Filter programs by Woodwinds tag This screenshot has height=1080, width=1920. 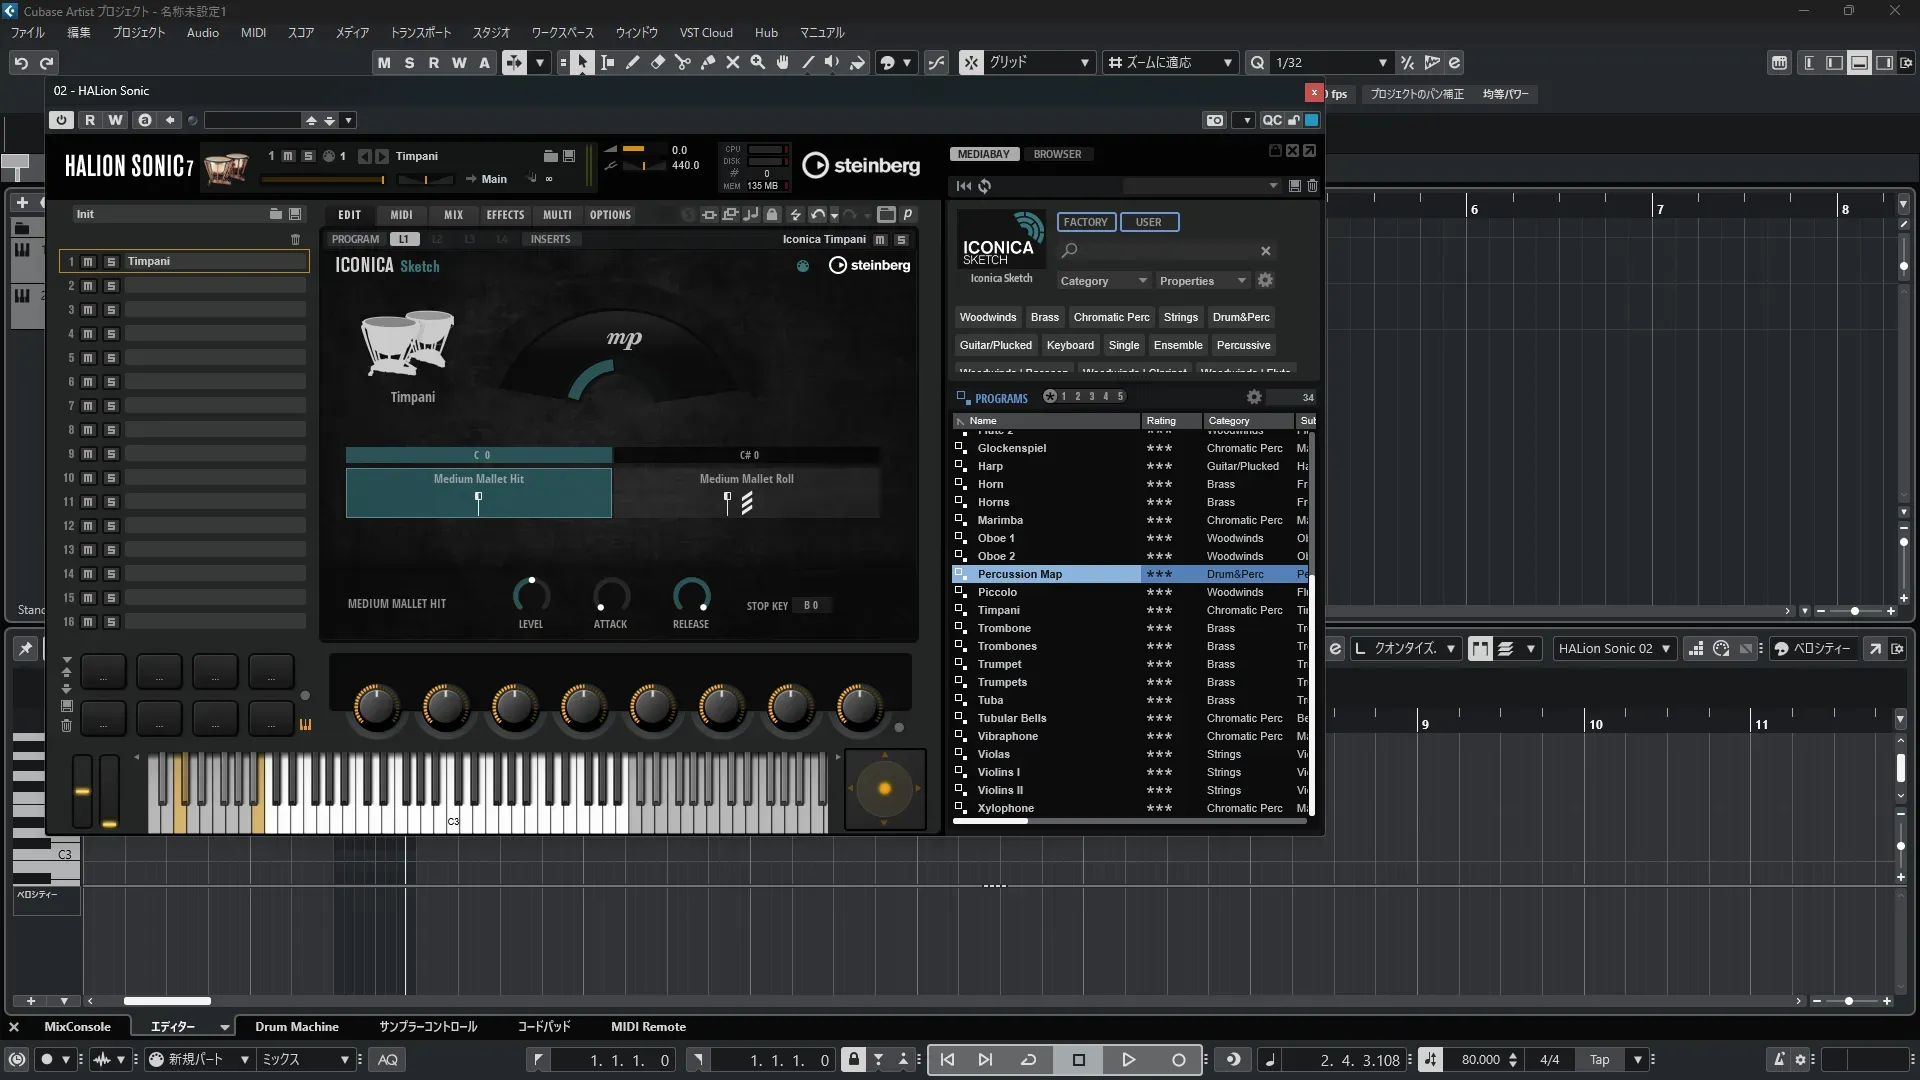[987, 317]
